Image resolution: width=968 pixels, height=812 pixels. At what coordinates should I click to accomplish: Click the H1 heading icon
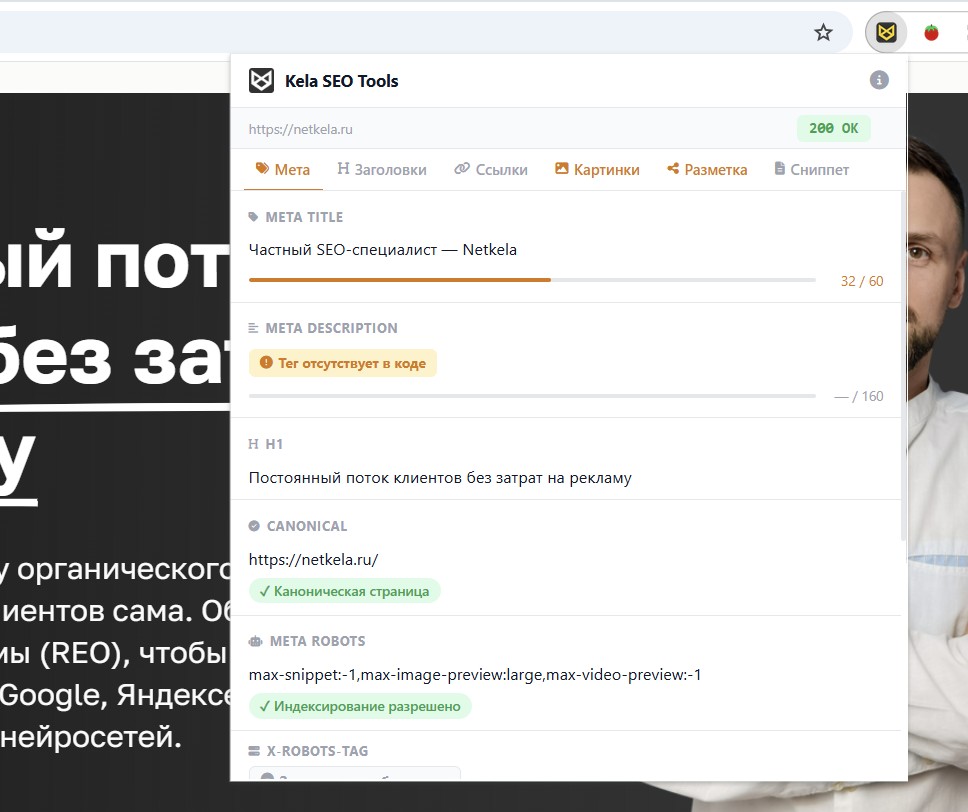(253, 444)
